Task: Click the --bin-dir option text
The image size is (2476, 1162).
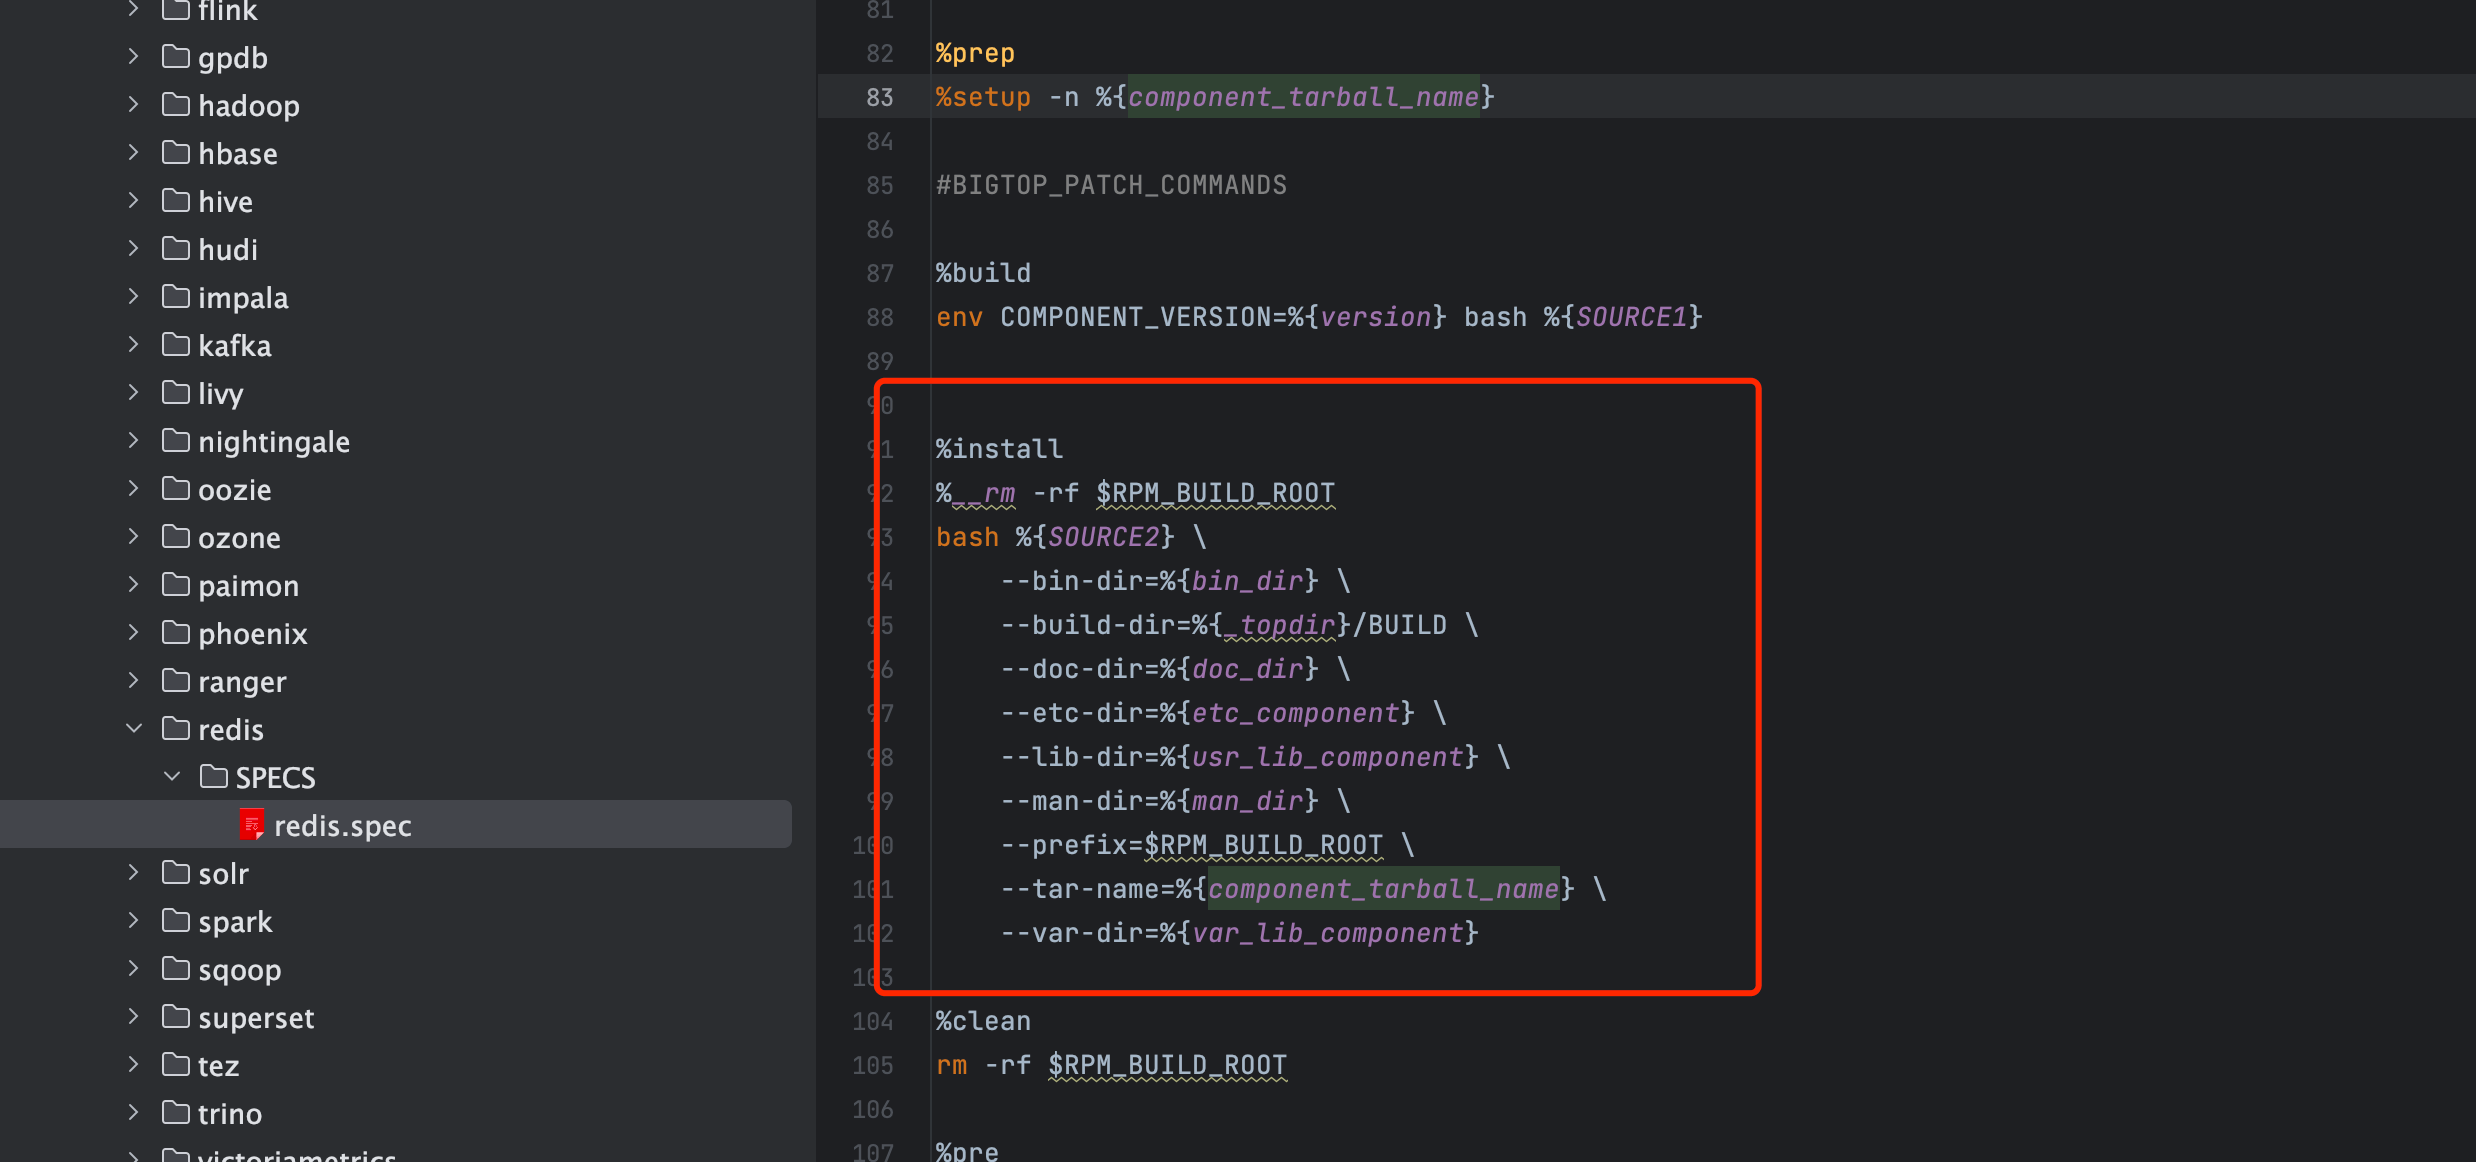Action: tap(1071, 581)
